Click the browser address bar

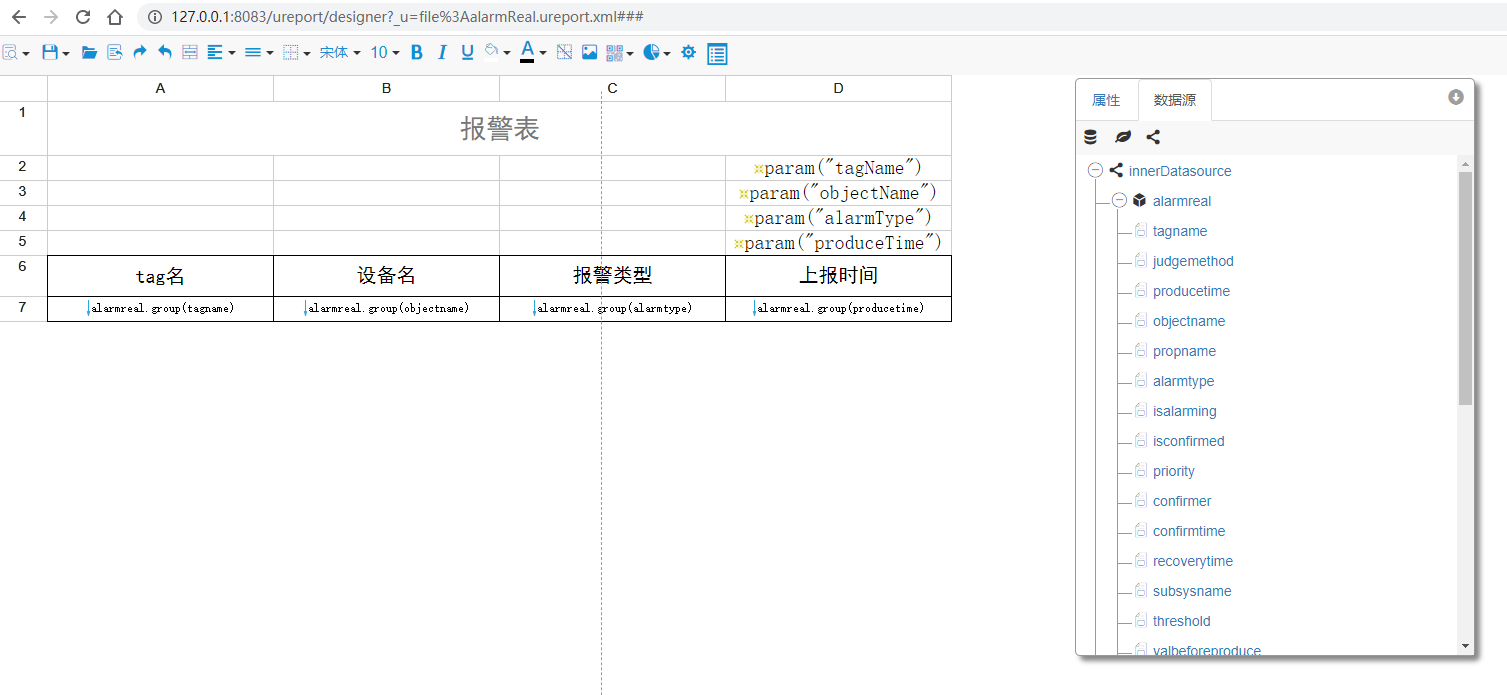(x=820, y=17)
